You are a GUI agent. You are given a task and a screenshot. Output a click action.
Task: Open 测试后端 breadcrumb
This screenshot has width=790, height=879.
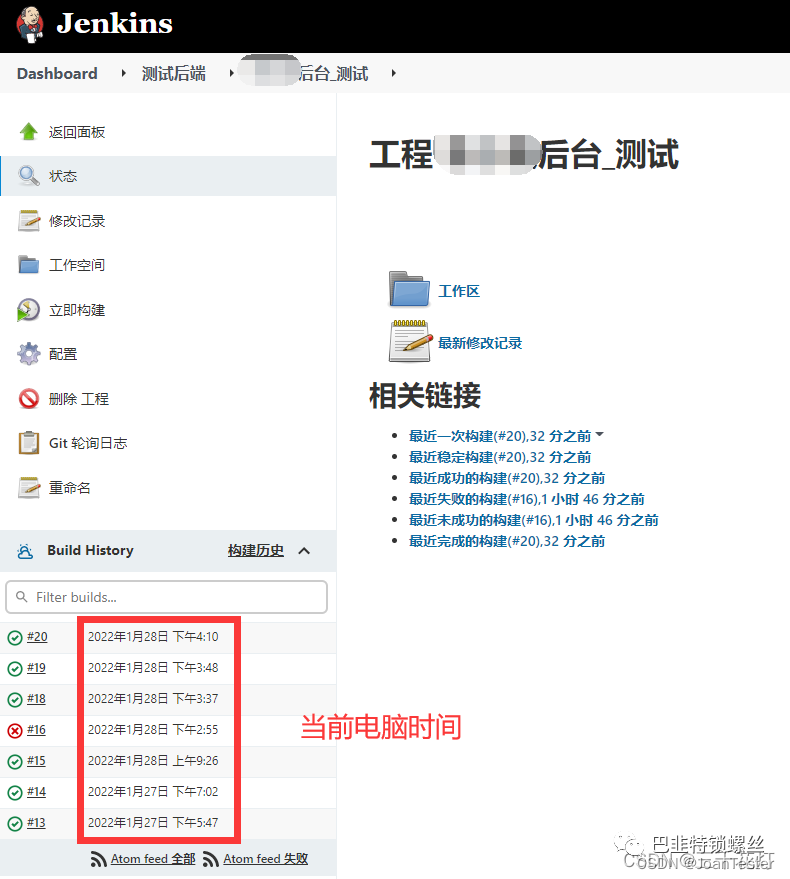pyautogui.click(x=173, y=73)
